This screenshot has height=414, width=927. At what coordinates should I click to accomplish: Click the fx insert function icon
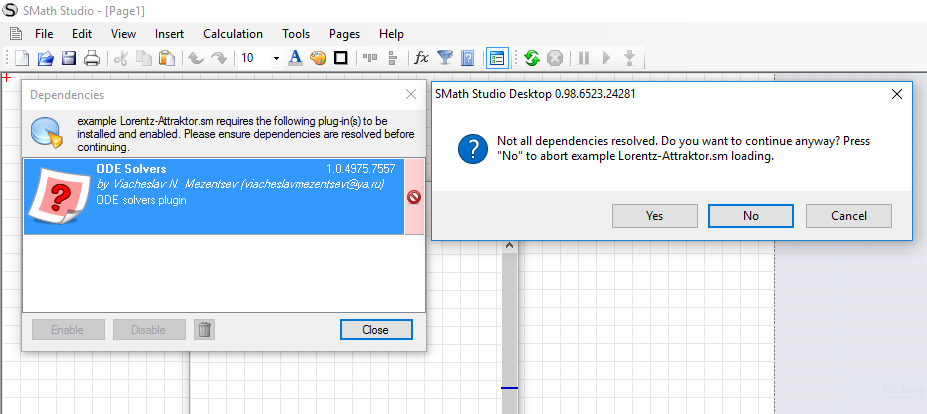pos(421,58)
